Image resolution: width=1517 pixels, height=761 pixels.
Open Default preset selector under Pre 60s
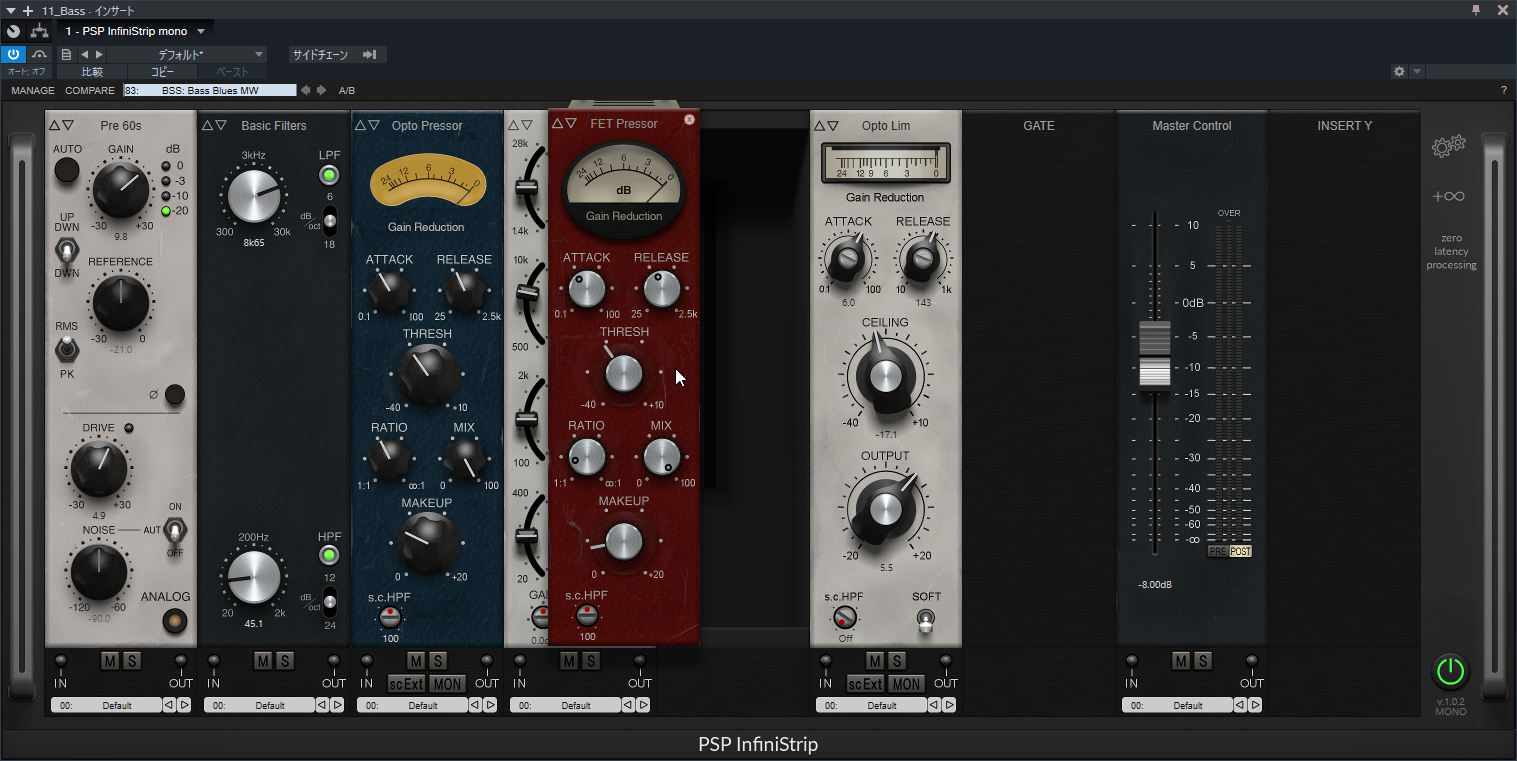[x=106, y=705]
